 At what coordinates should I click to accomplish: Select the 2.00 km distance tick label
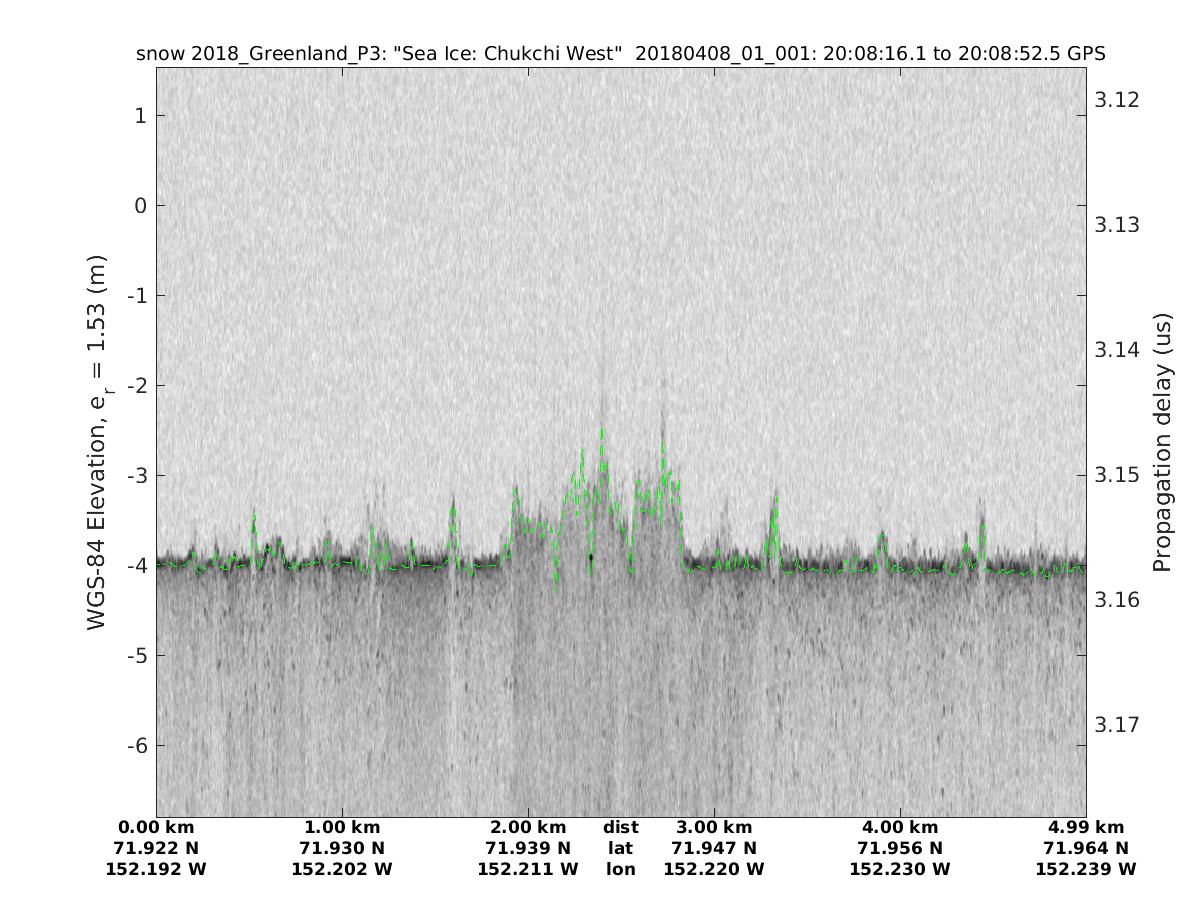tap(528, 828)
